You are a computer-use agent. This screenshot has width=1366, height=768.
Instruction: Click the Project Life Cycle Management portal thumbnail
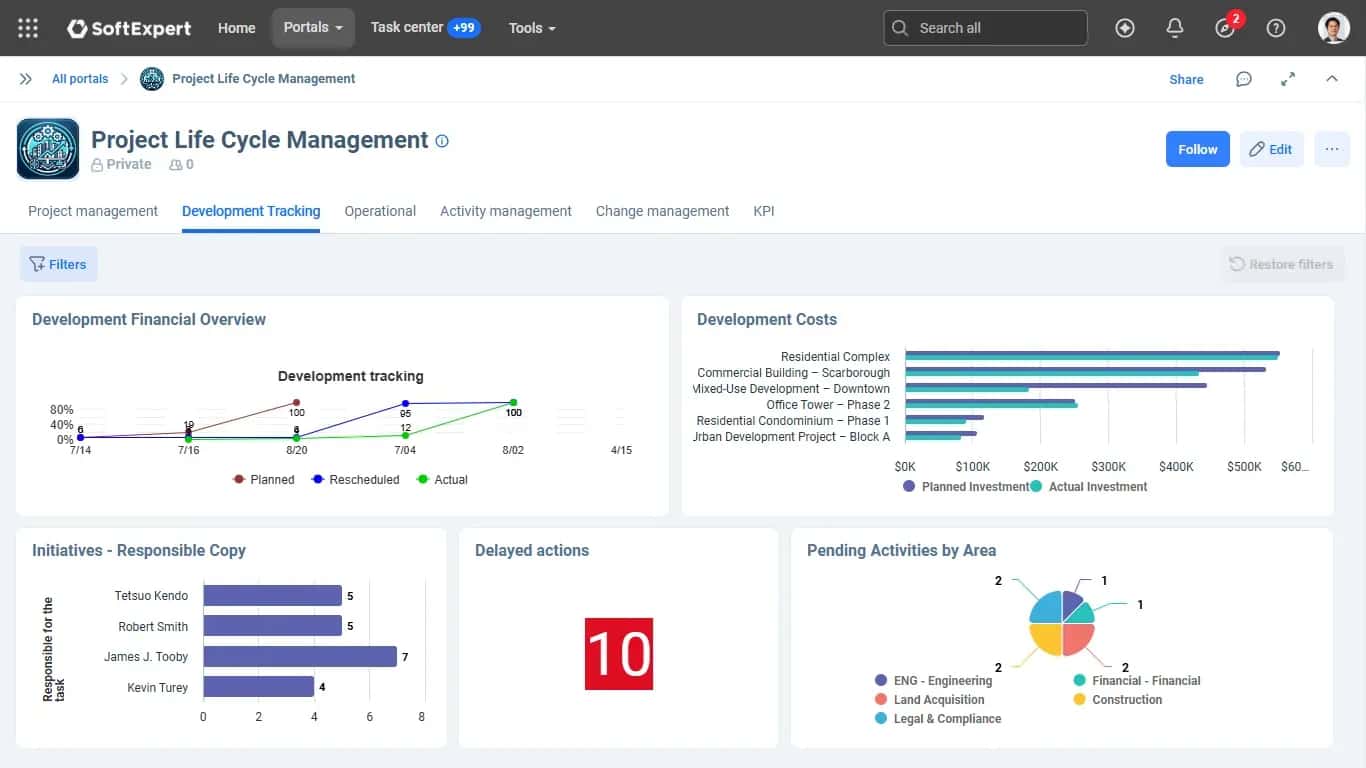coord(48,149)
